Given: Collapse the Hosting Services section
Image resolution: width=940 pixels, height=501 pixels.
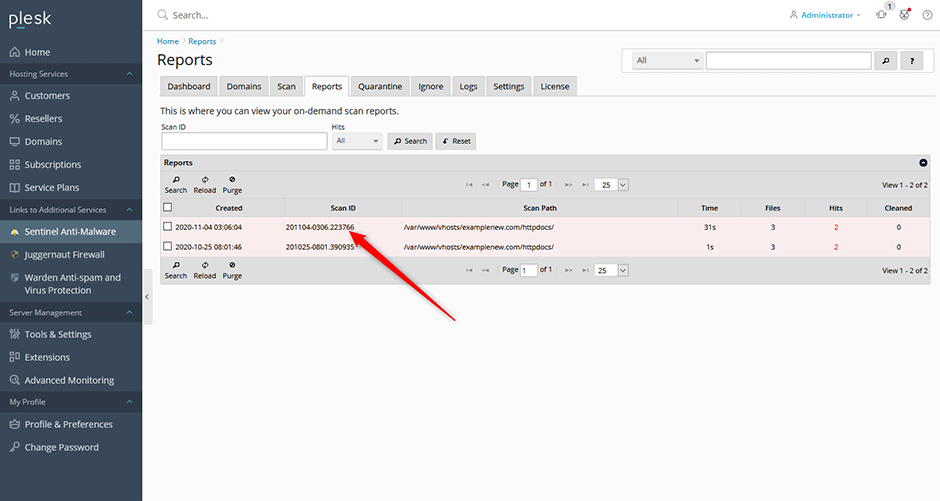Looking at the screenshot, I should 129,74.
